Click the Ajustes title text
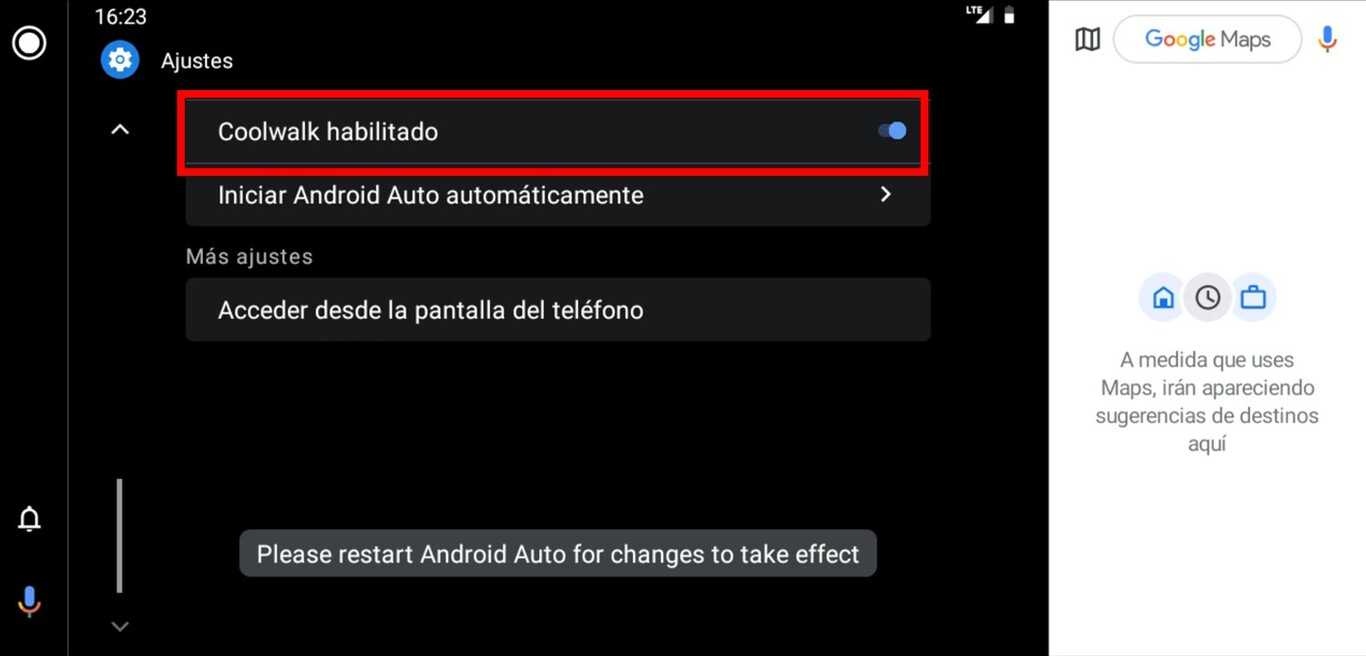 (197, 61)
